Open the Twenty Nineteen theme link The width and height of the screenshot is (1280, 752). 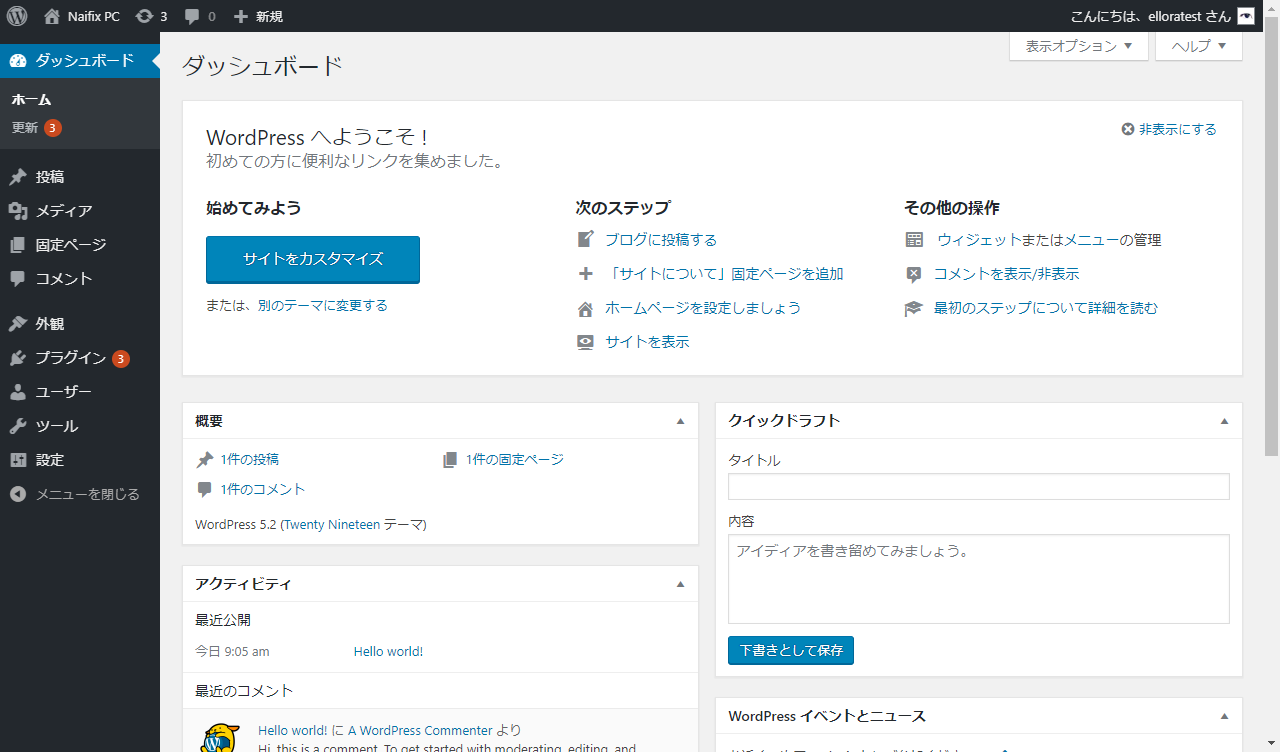332,525
